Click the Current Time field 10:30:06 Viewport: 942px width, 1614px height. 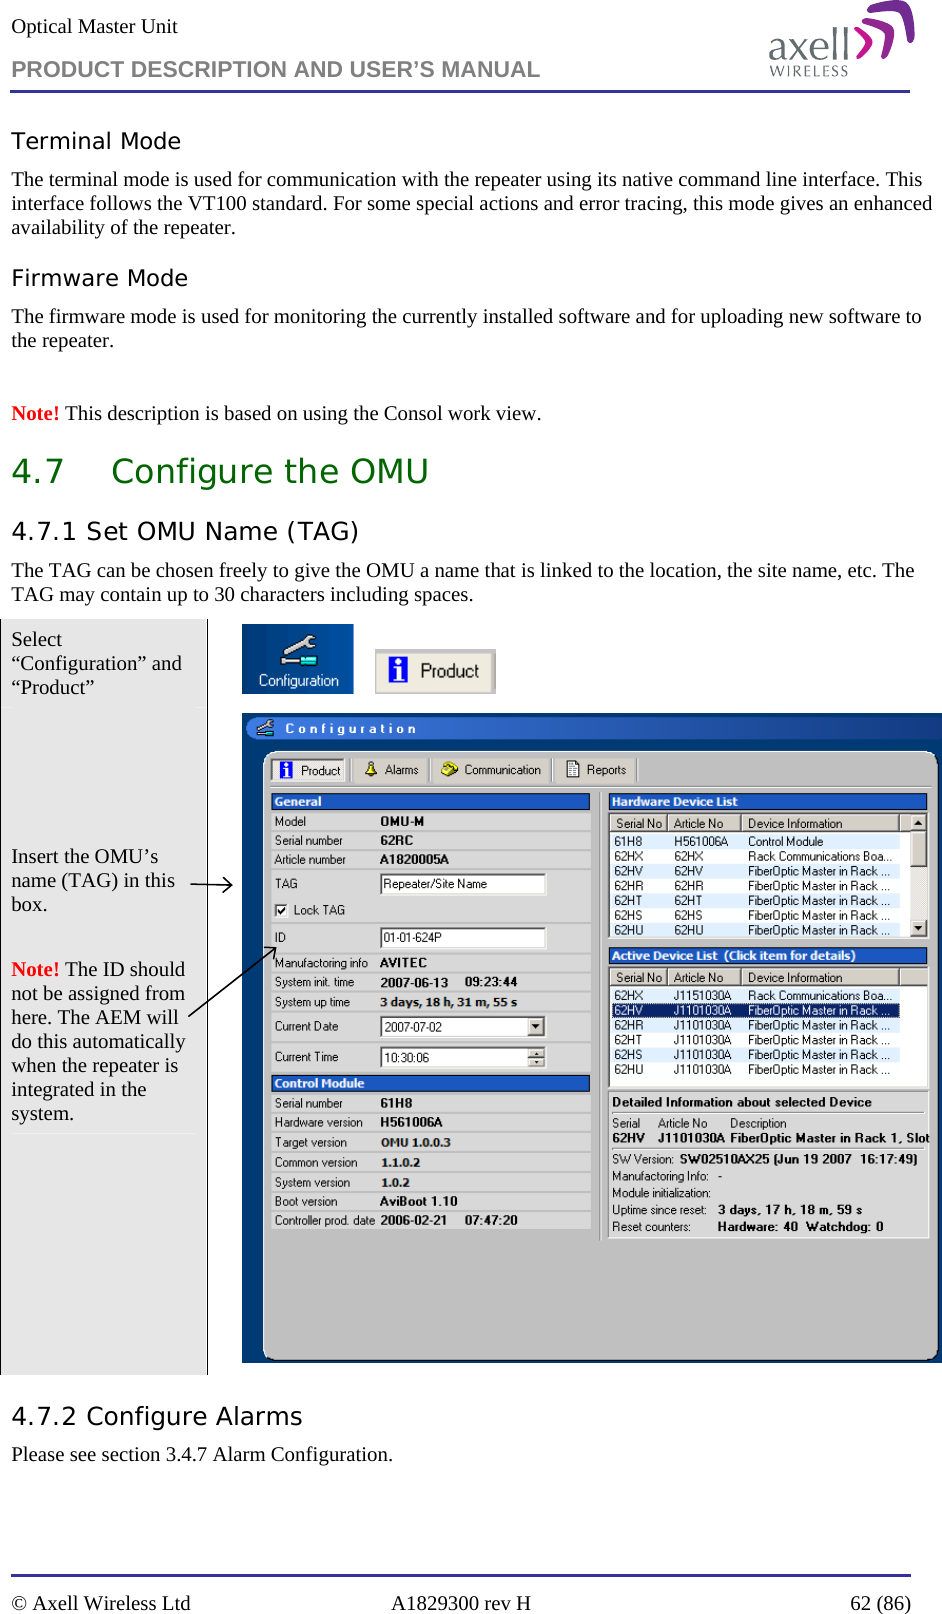pyautogui.click(x=455, y=1058)
